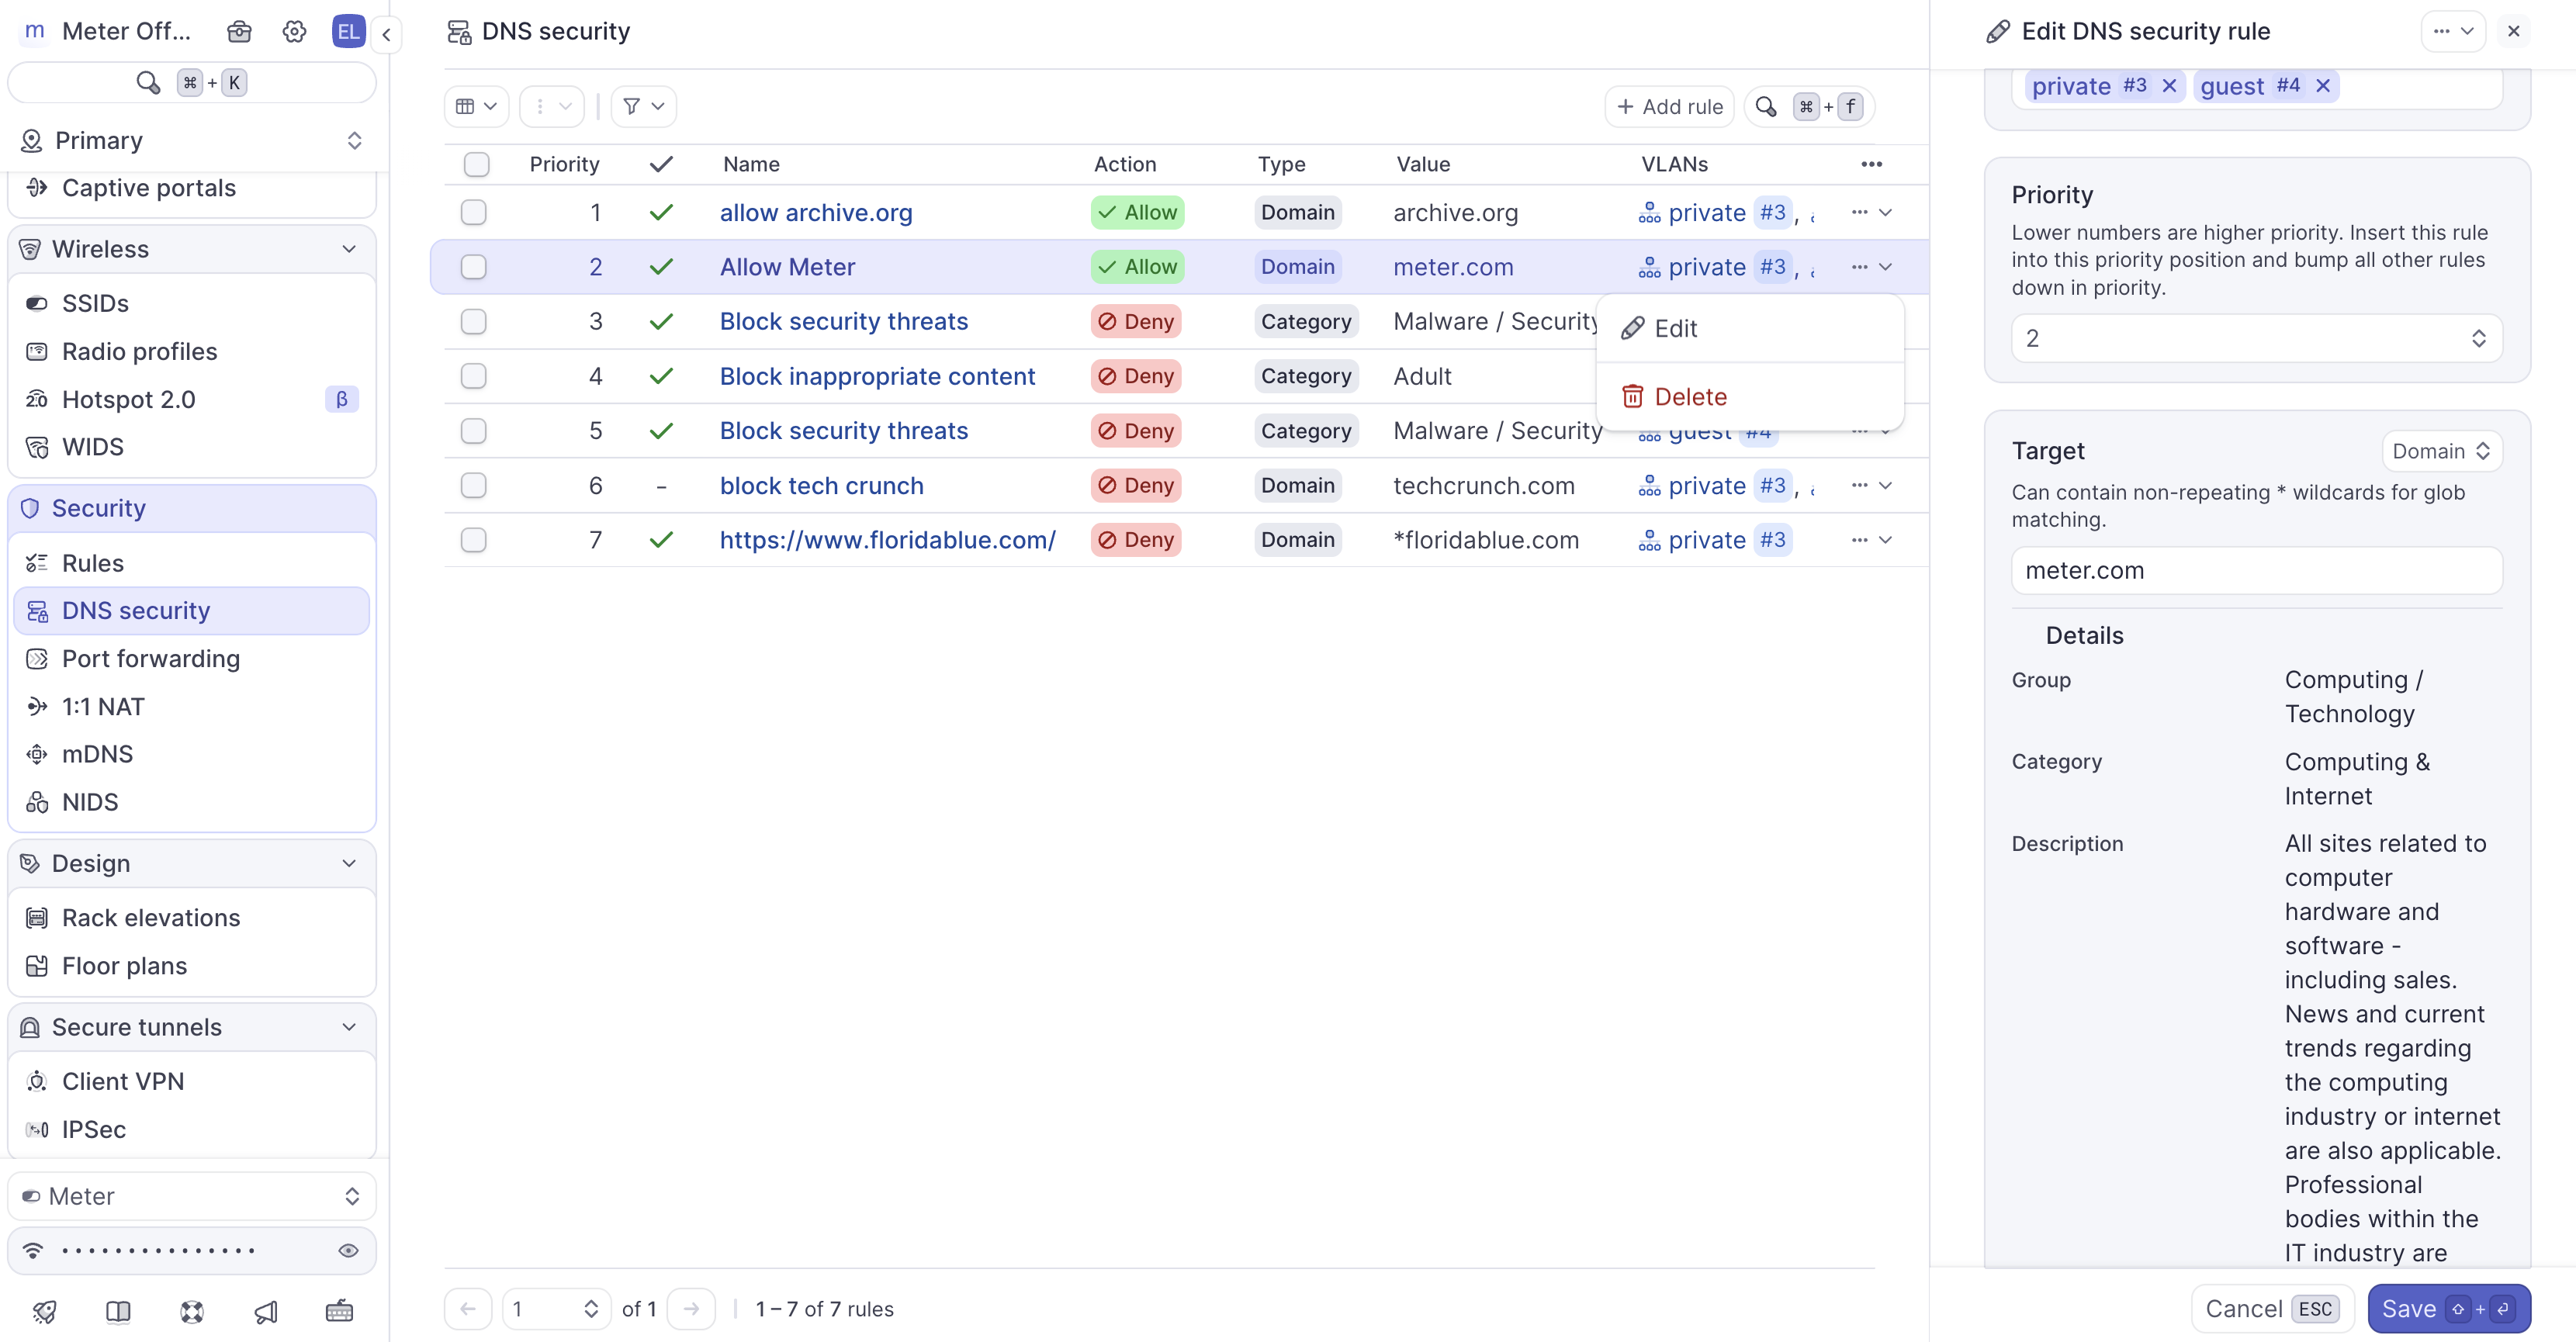Click the keyboard shortcuts icon
Image resolution: width=2576 pixels, height=1342 pixels.
(339, 1311)
